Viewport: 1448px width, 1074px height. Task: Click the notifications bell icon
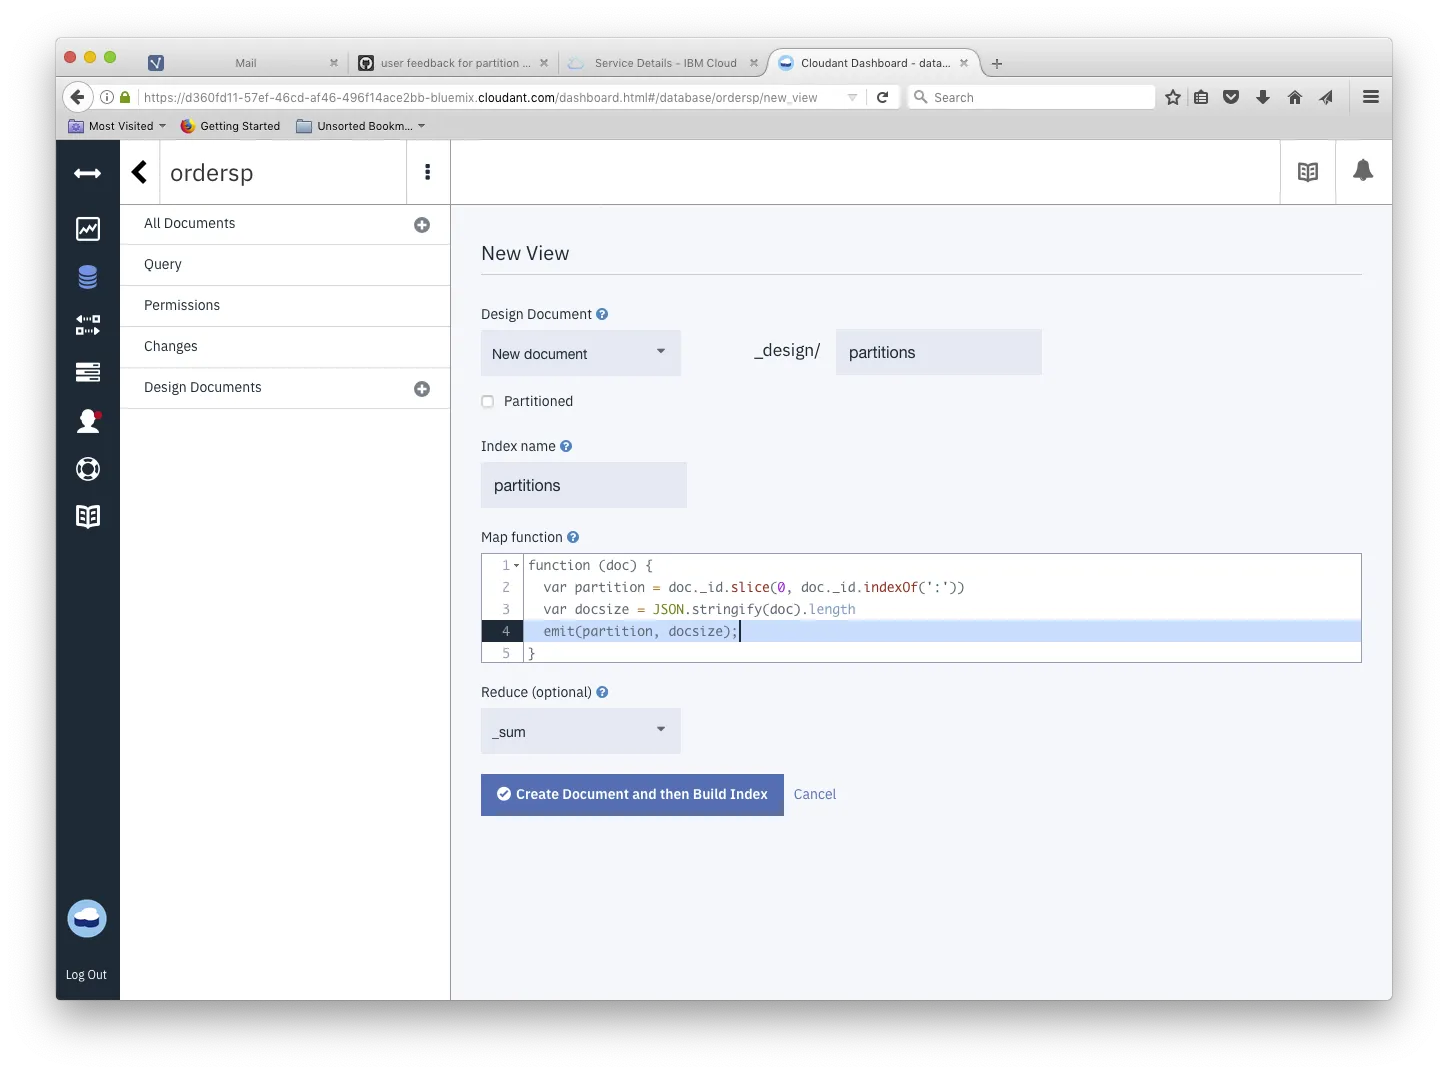(x=1363, y=171)
